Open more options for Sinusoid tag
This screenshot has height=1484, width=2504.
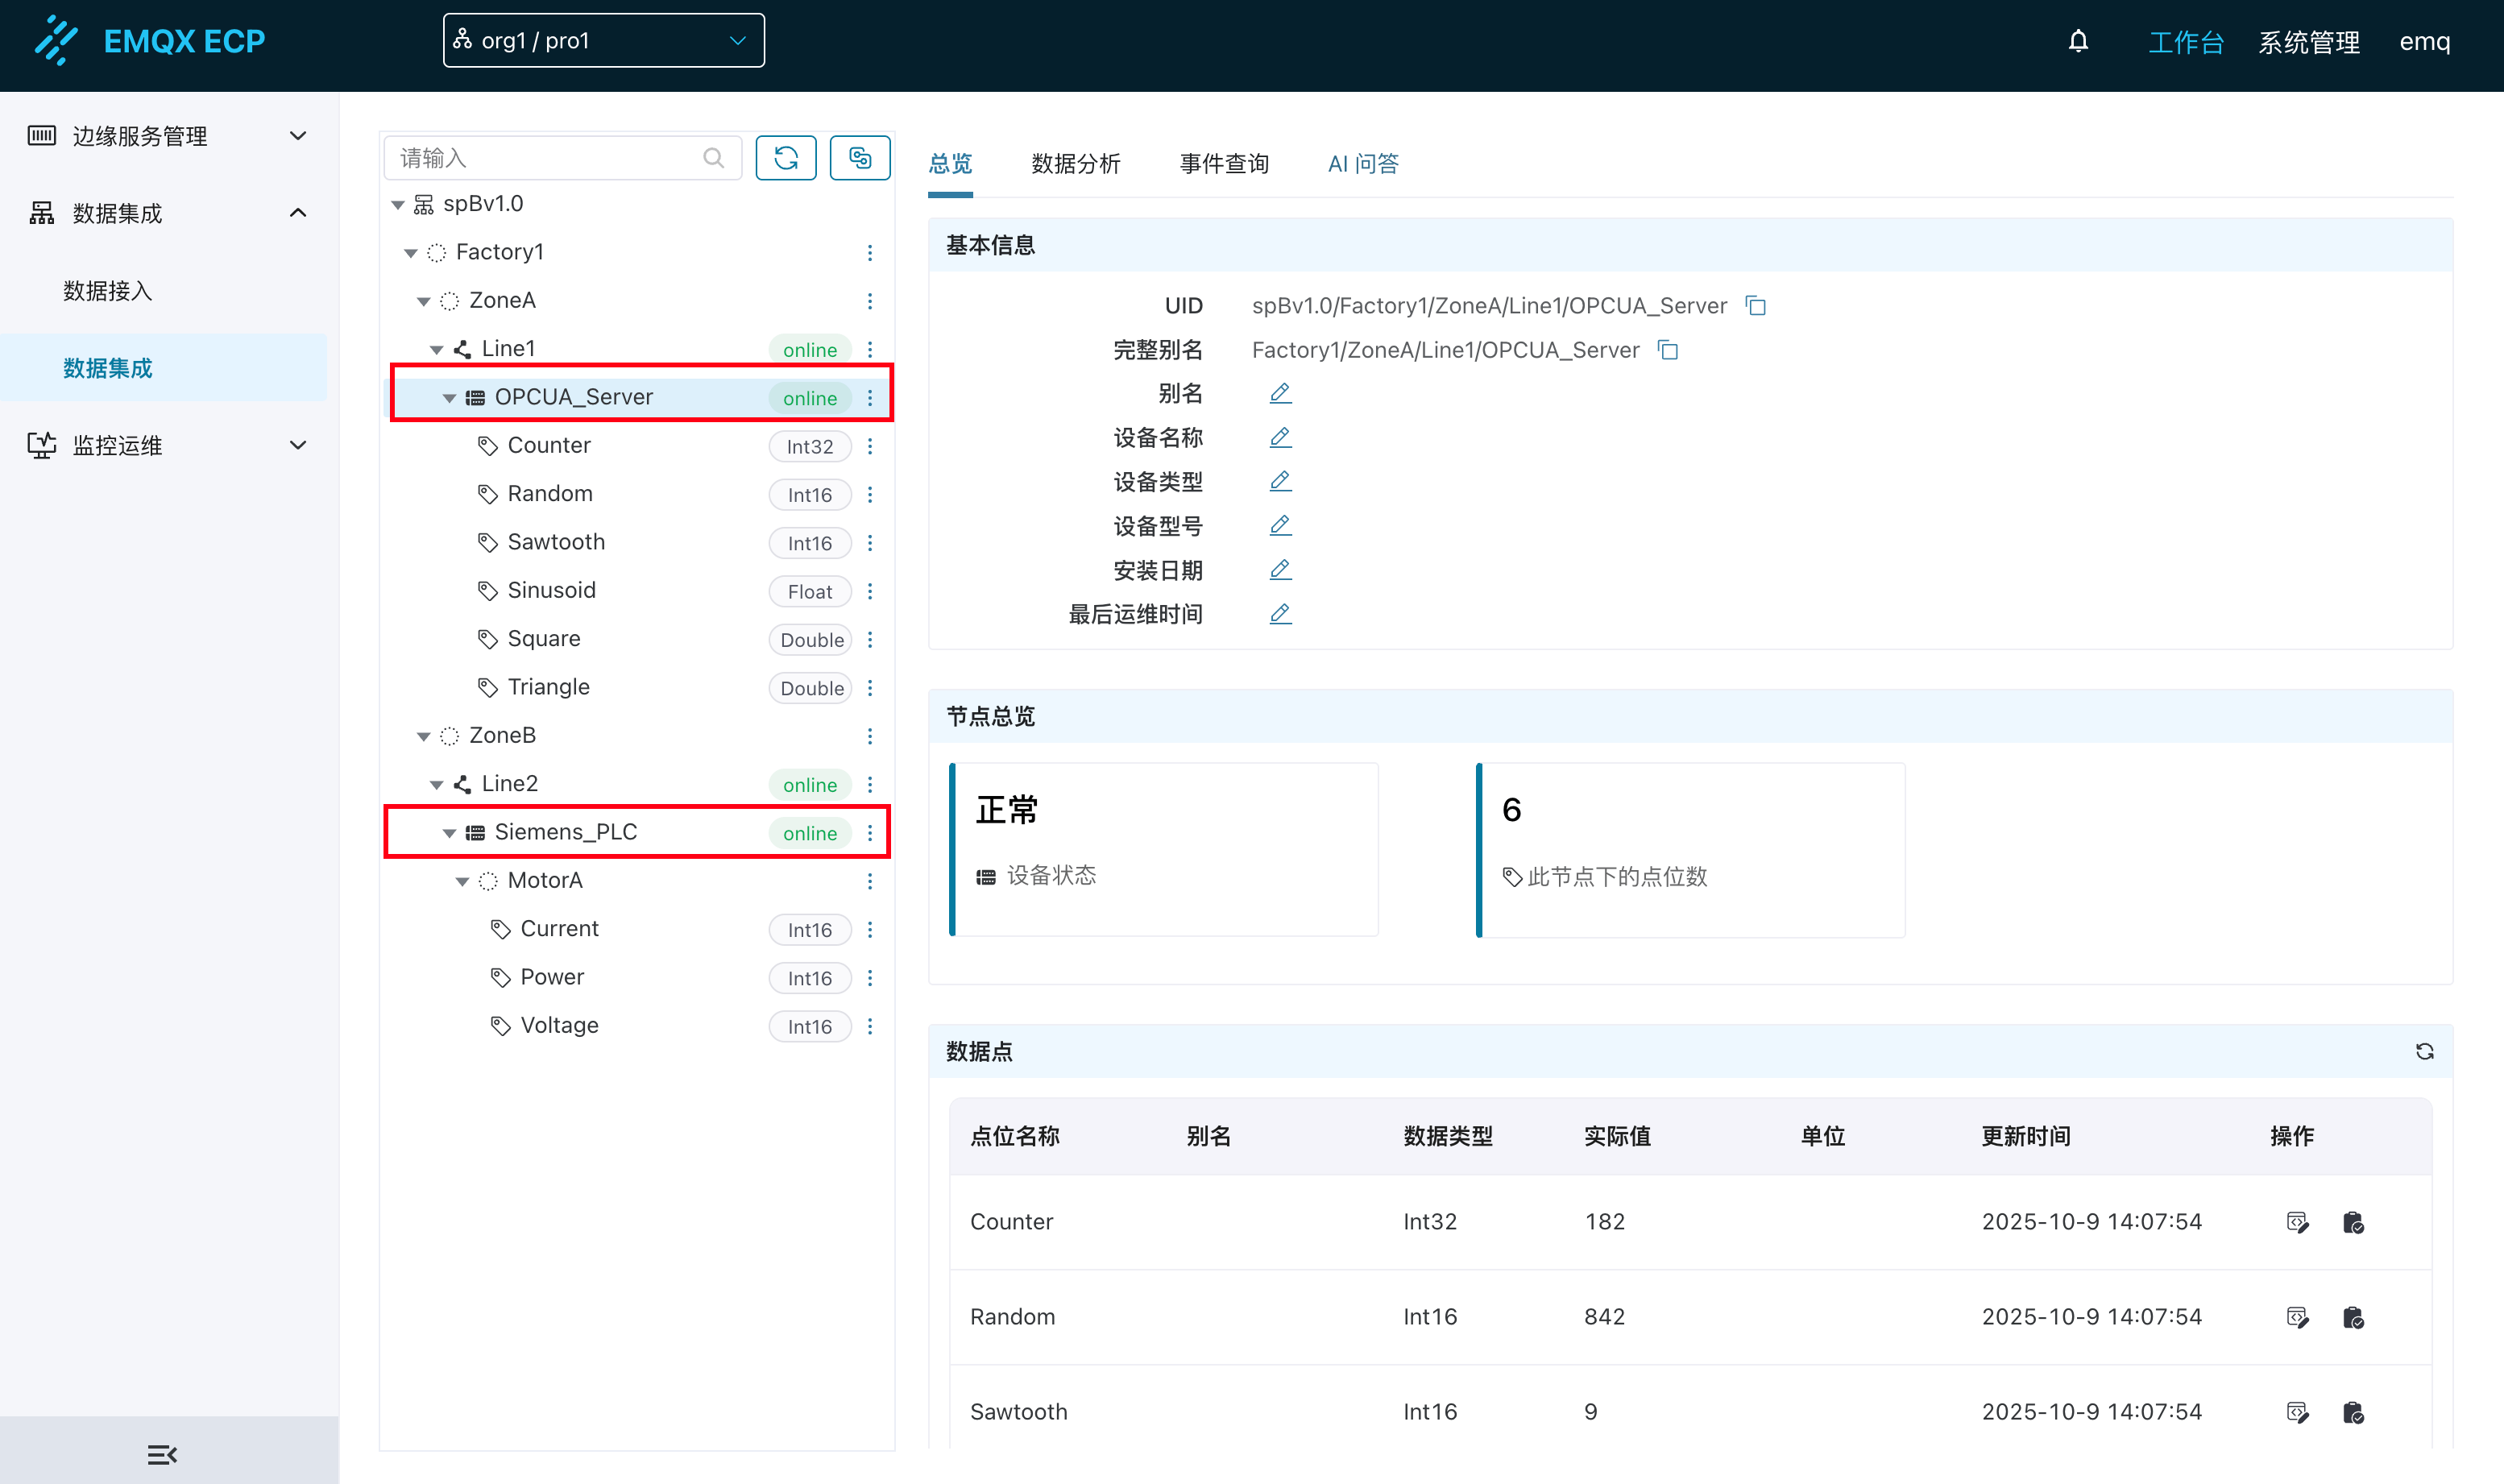click(870, 591)
